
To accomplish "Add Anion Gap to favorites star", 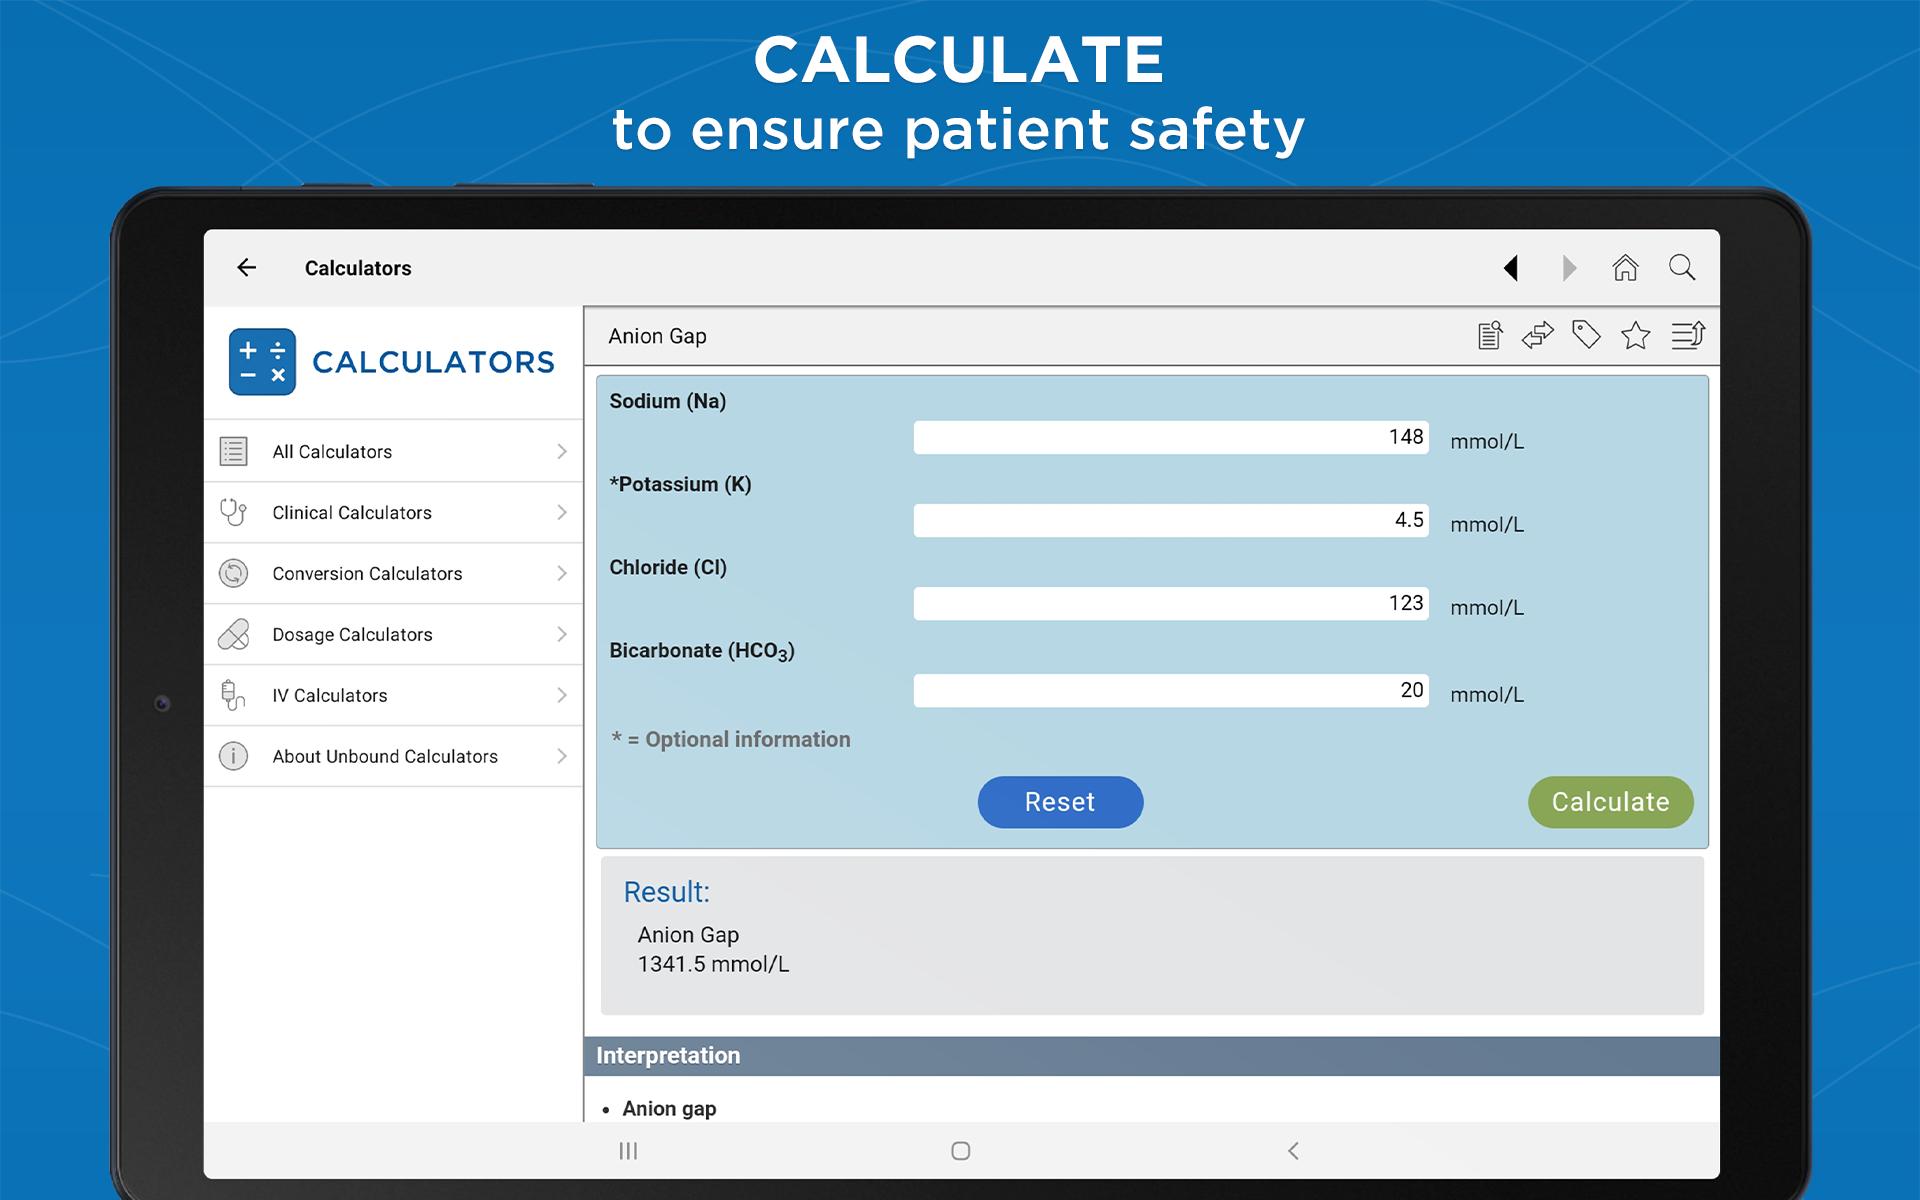I will tap(1636, 335).
